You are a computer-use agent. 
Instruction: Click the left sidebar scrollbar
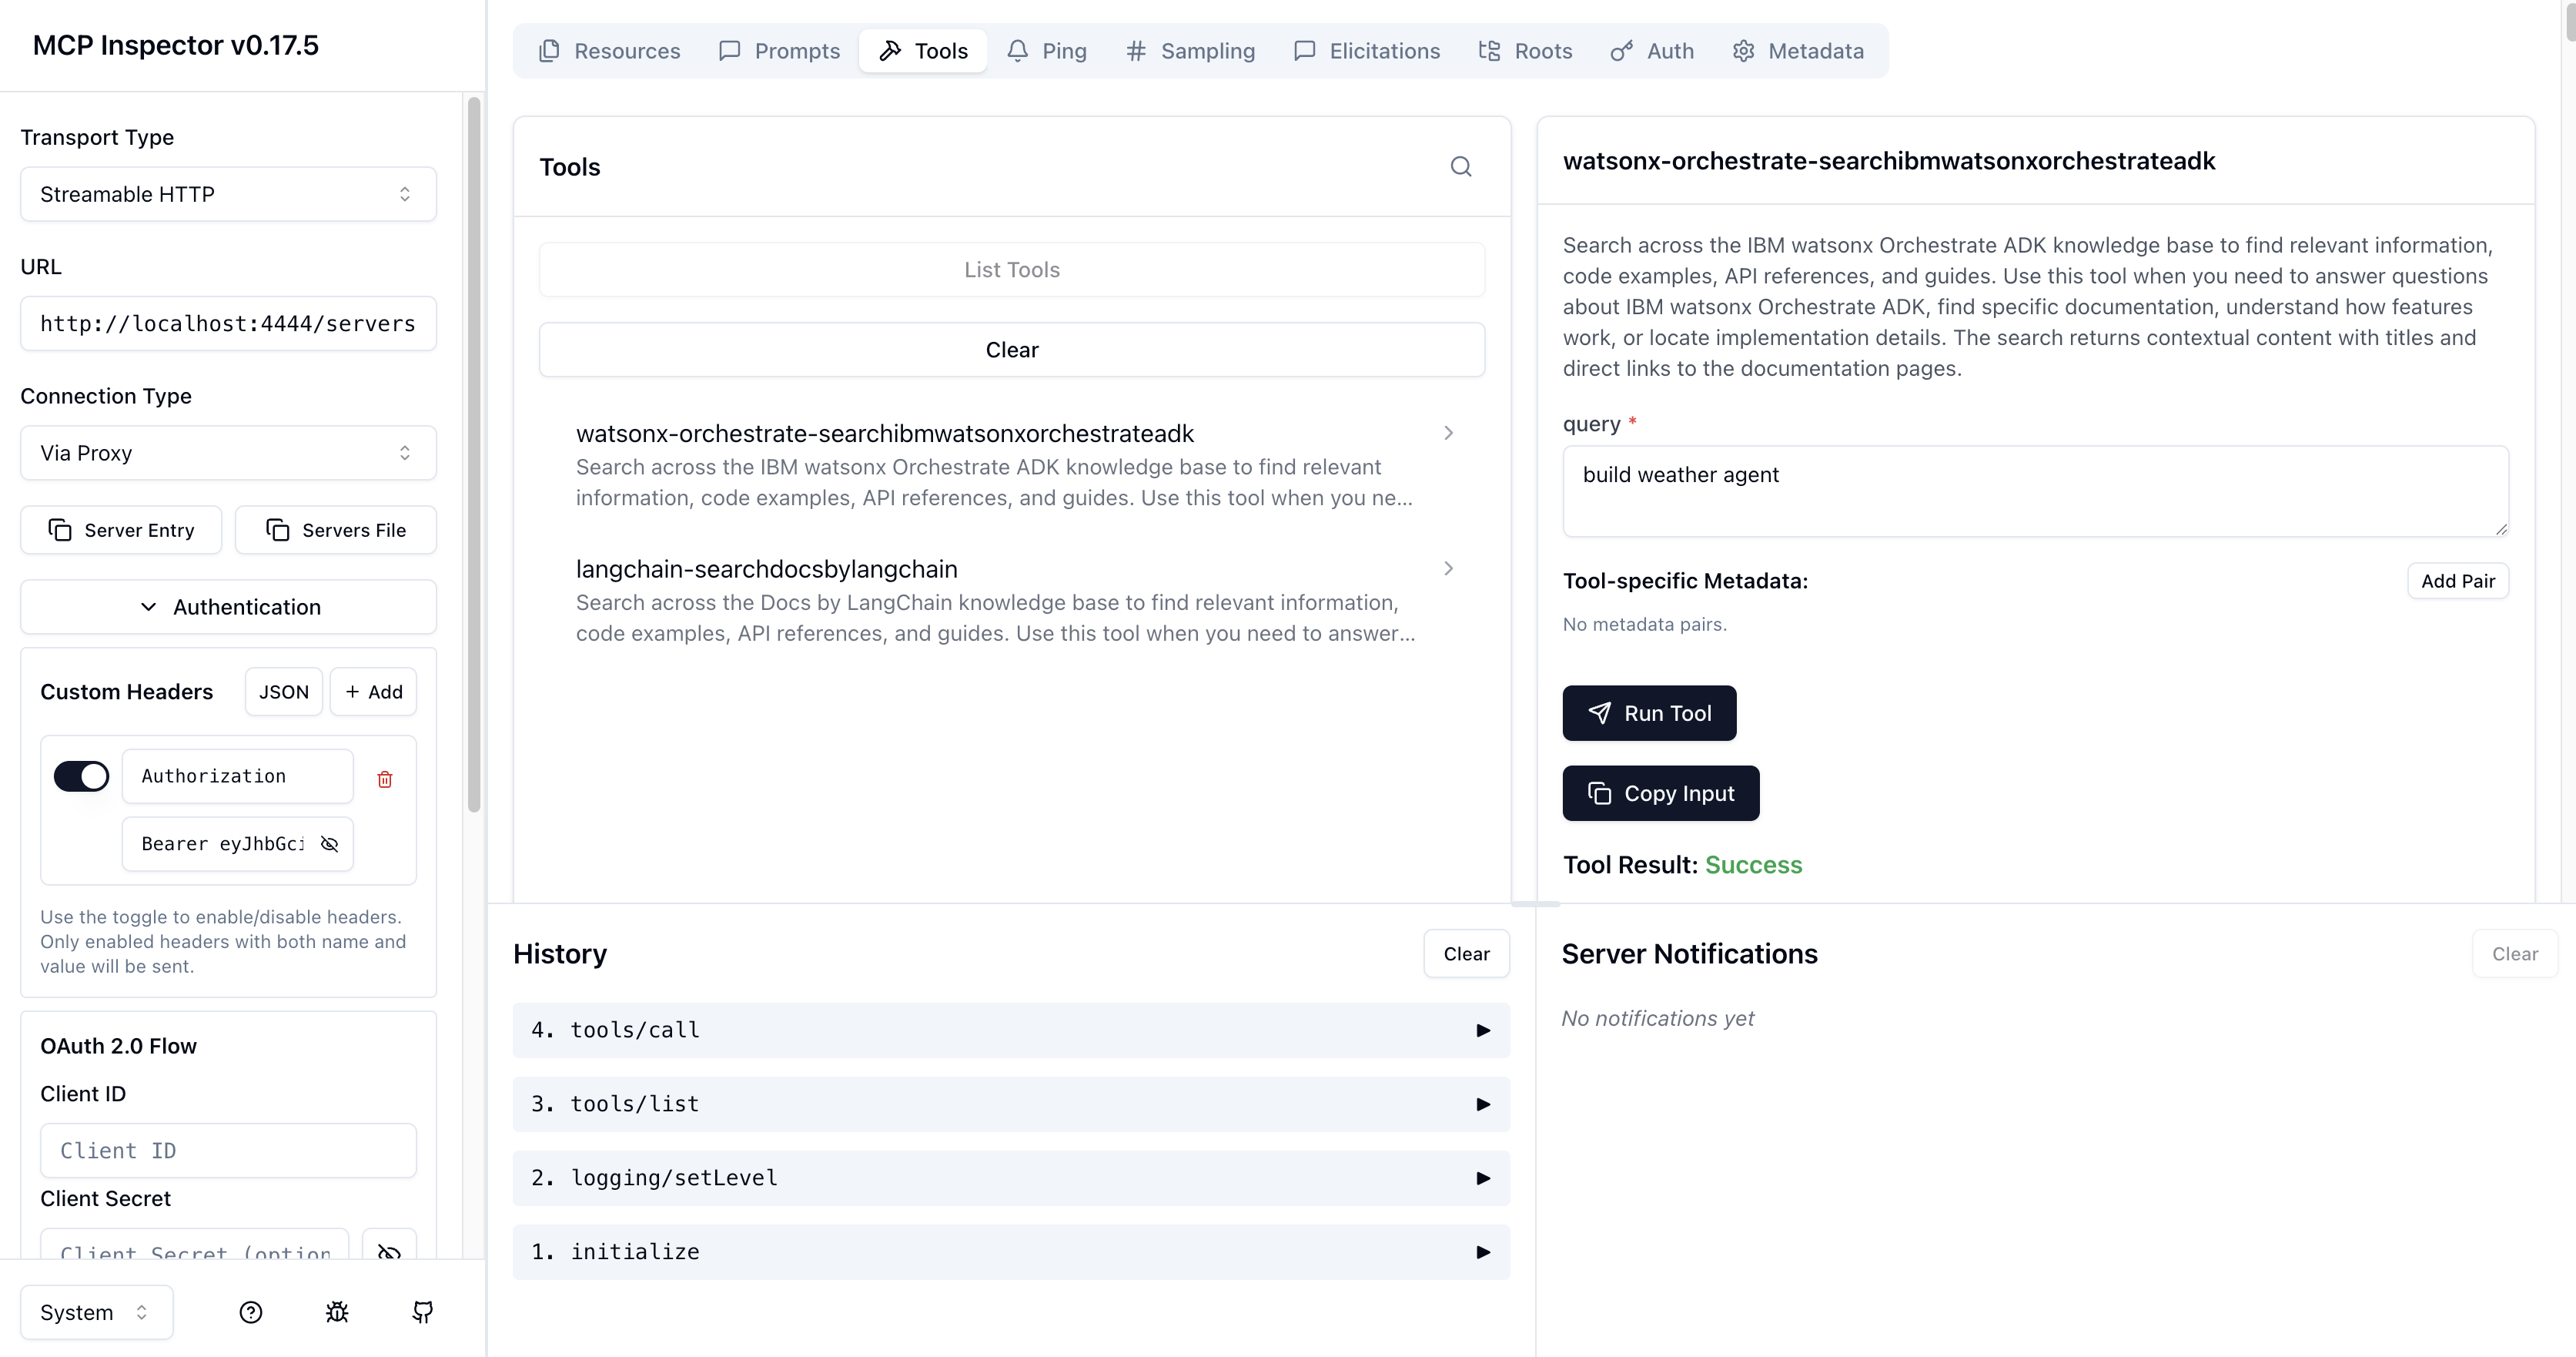pyautogui.click(x=474, y=455)
